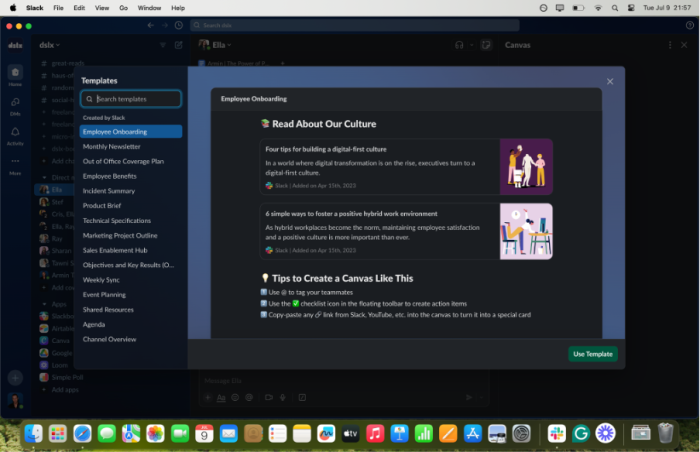The width and height of the screenshot is (700, 452).
Task: Click the Apple menu icon
Action: tap(13, 8)
